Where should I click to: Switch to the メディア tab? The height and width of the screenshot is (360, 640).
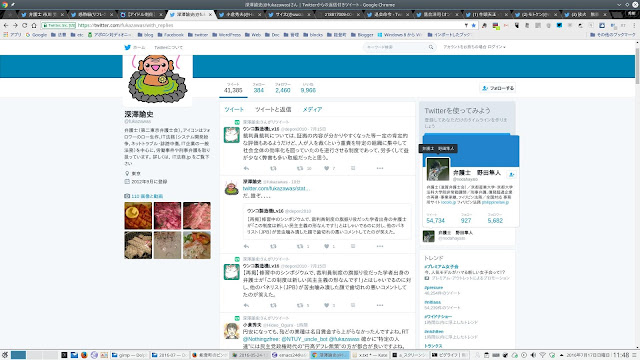click(x=312, y=109)
